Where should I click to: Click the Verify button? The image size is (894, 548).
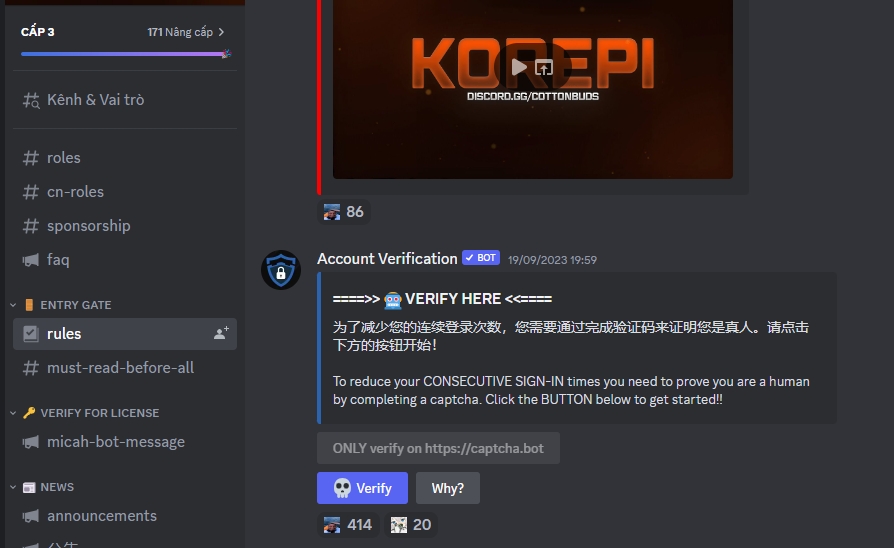click(363, 488)
